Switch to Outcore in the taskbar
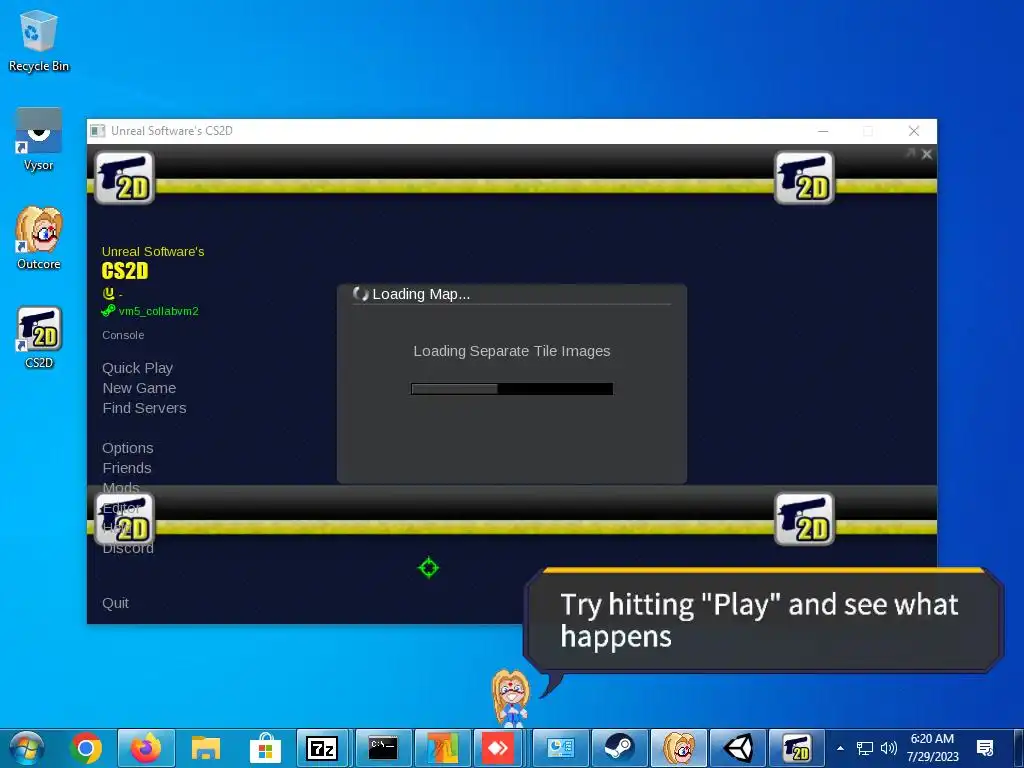This screenshot has height=768, width=1024. tap(679, 748)
